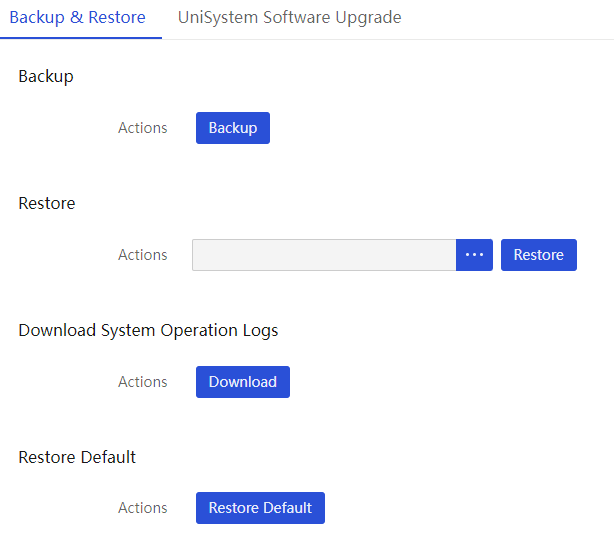
Task: Switch to UniSystem Software Upgrade tab
Action: point(289,18)
